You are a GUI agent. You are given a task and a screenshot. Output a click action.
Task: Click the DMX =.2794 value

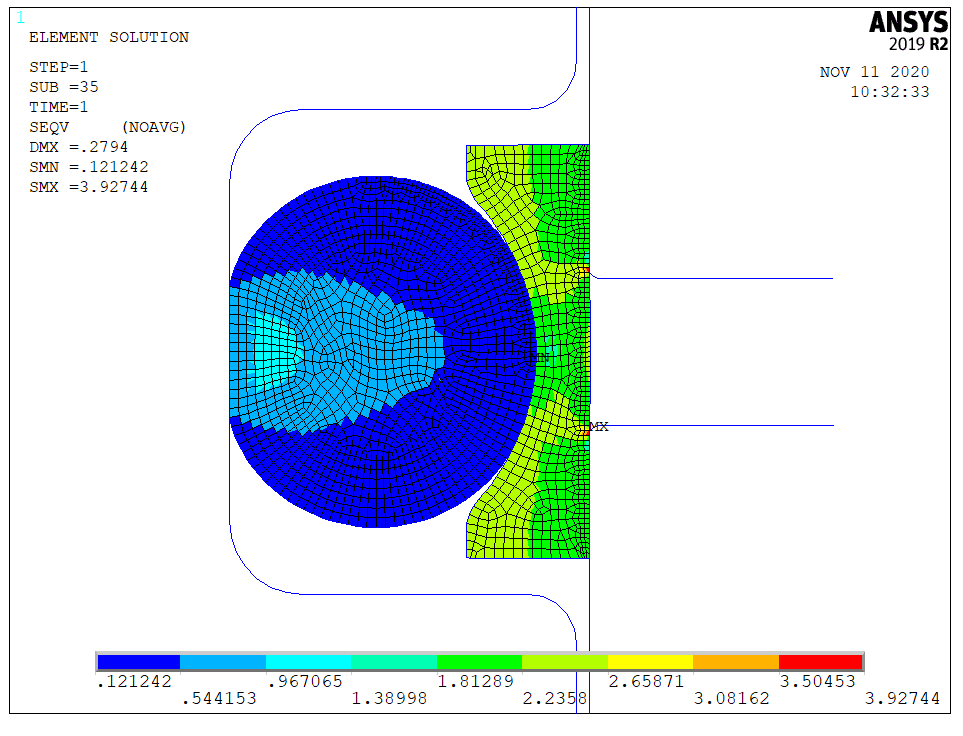click(x=78, y=147)
